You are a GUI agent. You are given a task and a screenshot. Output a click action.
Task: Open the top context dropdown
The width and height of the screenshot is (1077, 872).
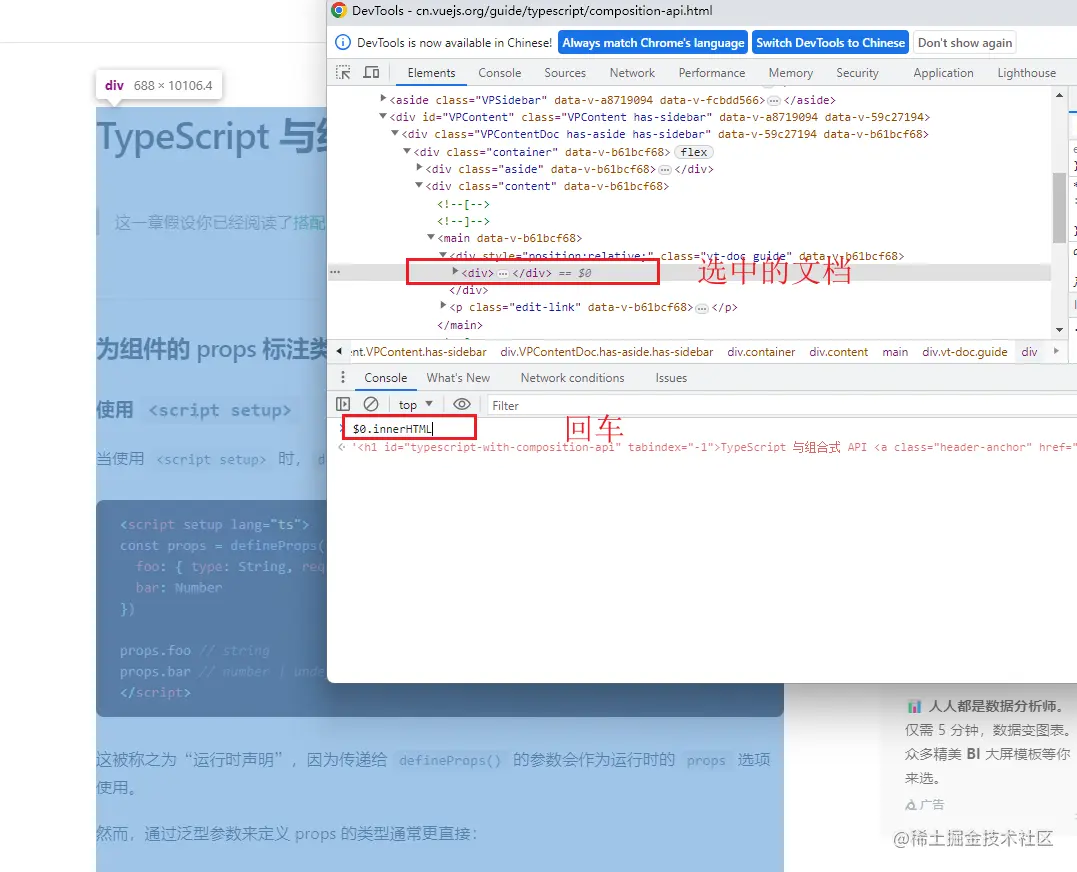point(416,404)
